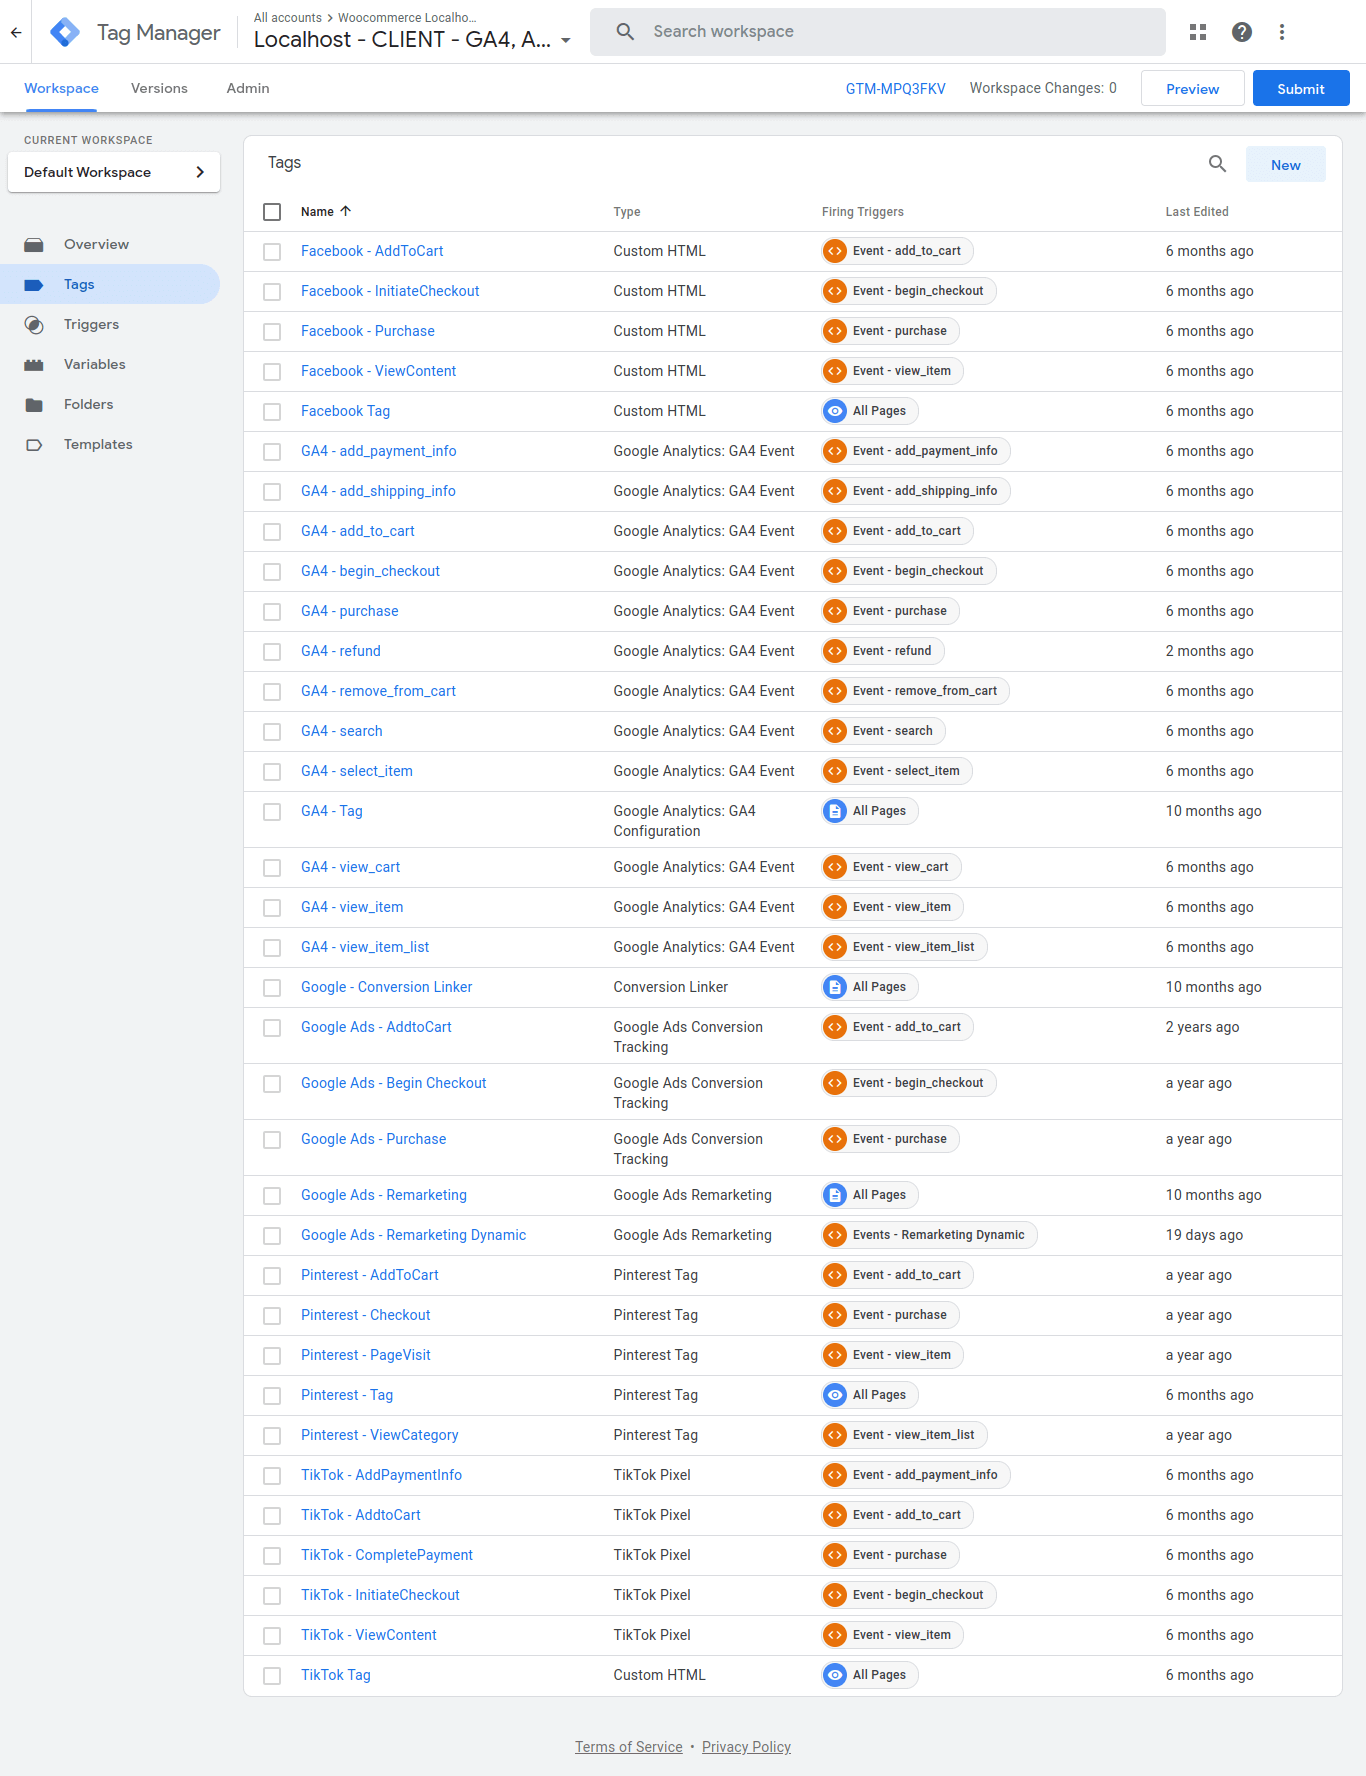Open Templates in the left sidebar

click(97, 444)
